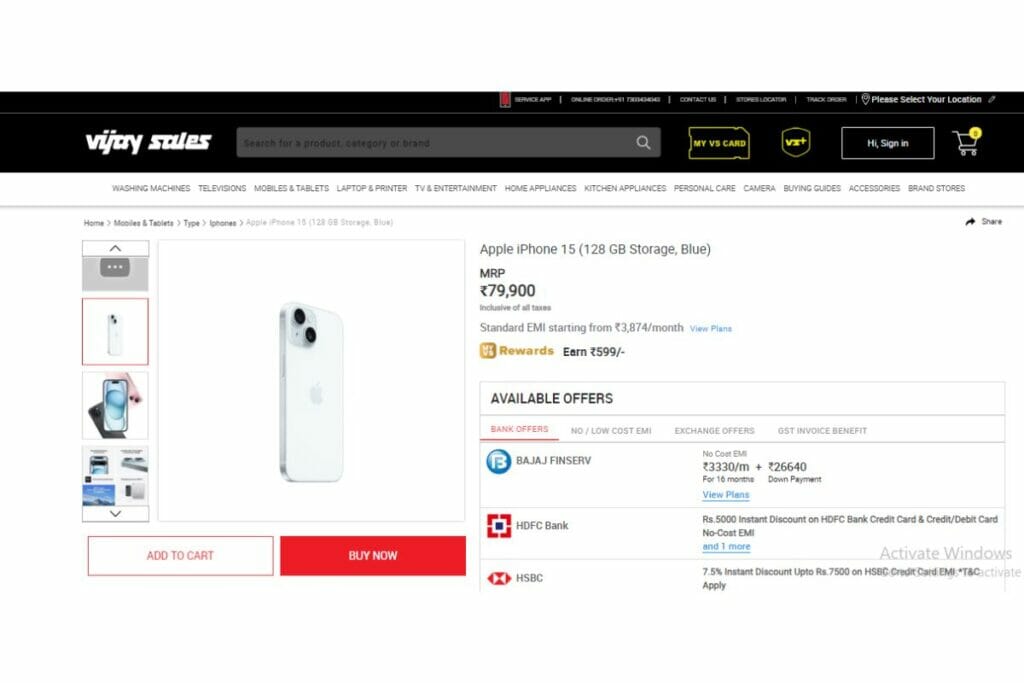1024x683 pixels.
Task: Select the iPhone front view thumbnail
Action: [116, 405]
